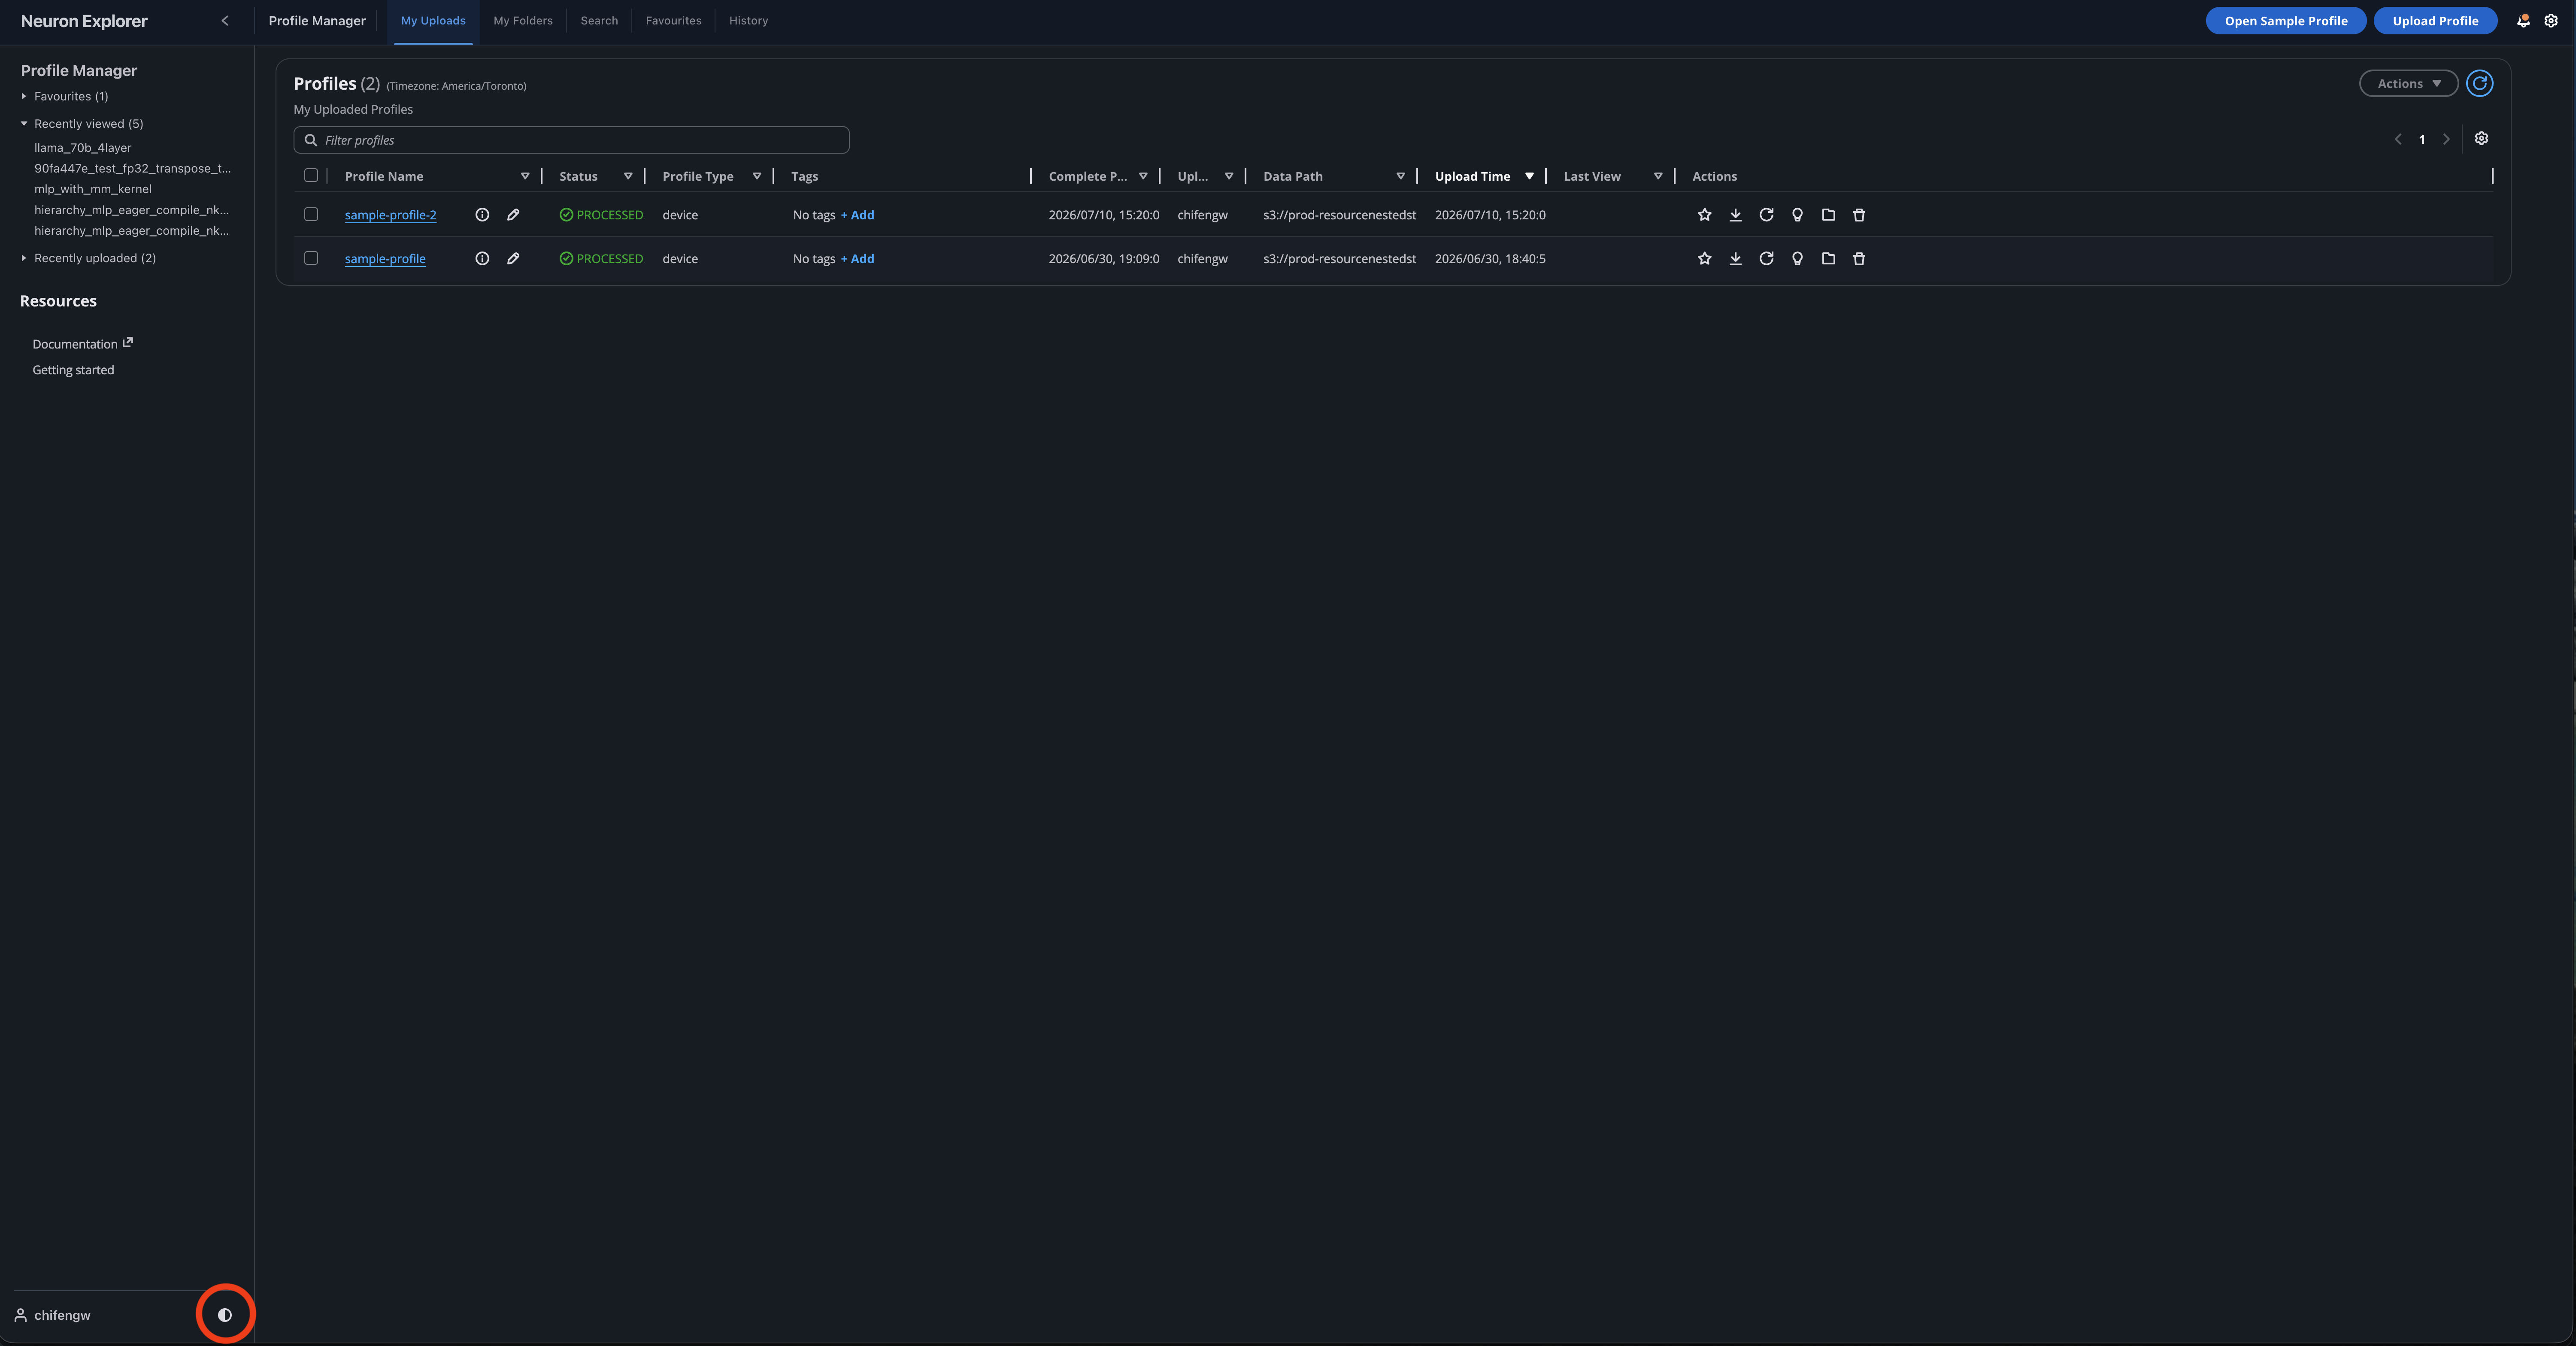Click the Neuron Explorer title
This screenshot has height=1346, width=2576.
(x=84, y=21)
